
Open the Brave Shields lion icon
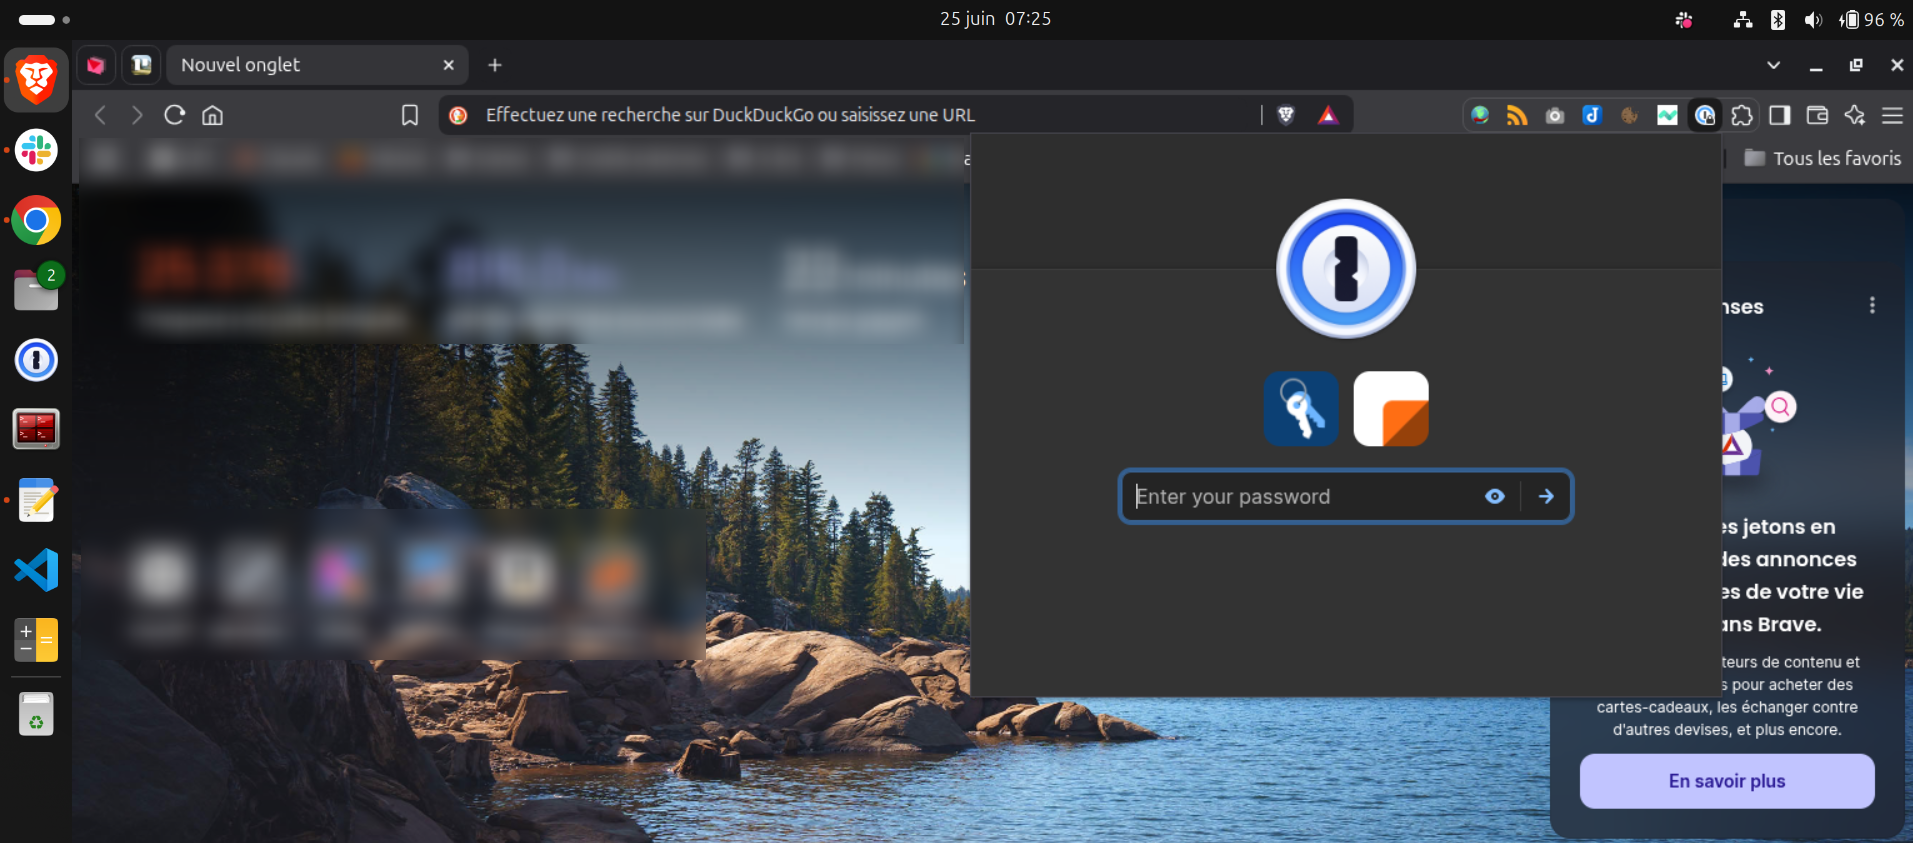1286,115
